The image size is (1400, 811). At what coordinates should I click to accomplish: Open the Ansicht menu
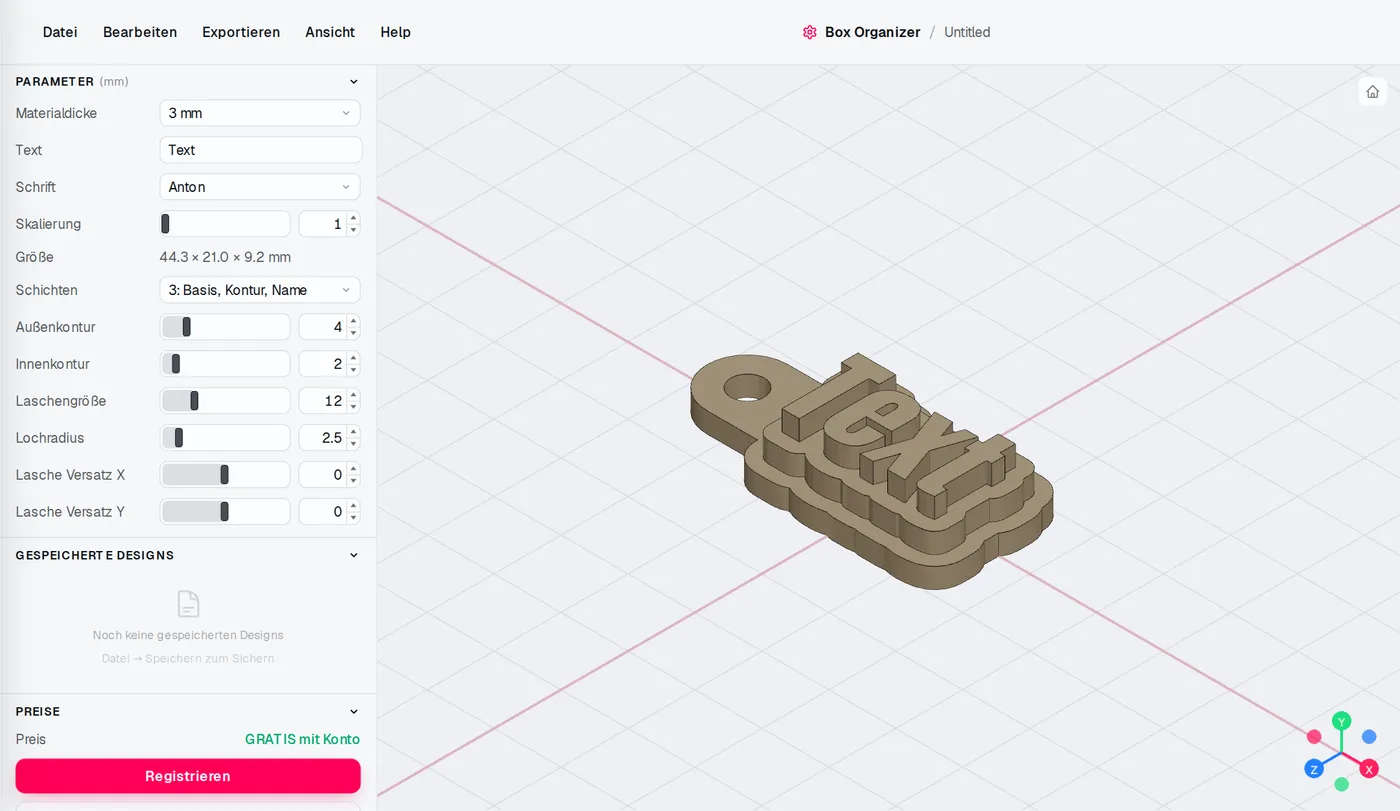(x=330, y=32)
